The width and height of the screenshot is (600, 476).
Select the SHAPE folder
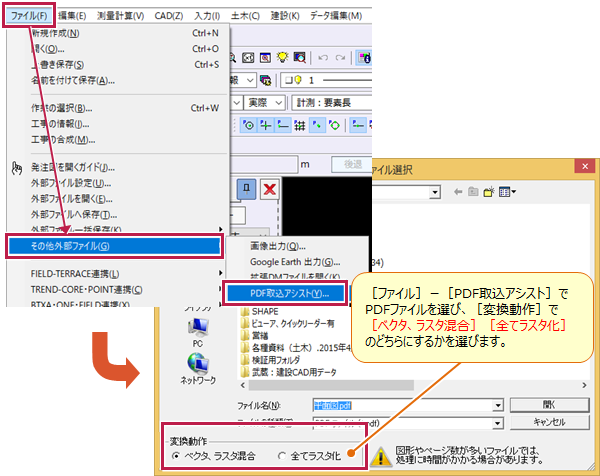(259, 311)
